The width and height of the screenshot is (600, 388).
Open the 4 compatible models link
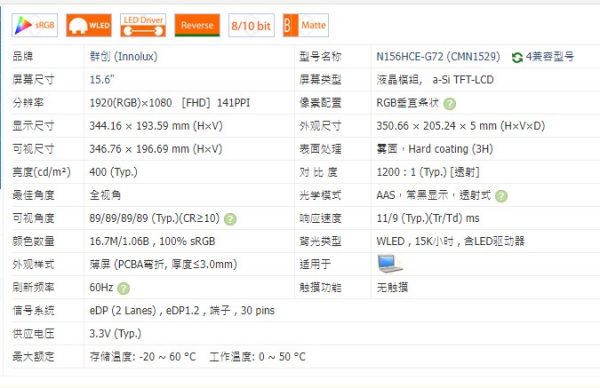click(550, 57)
